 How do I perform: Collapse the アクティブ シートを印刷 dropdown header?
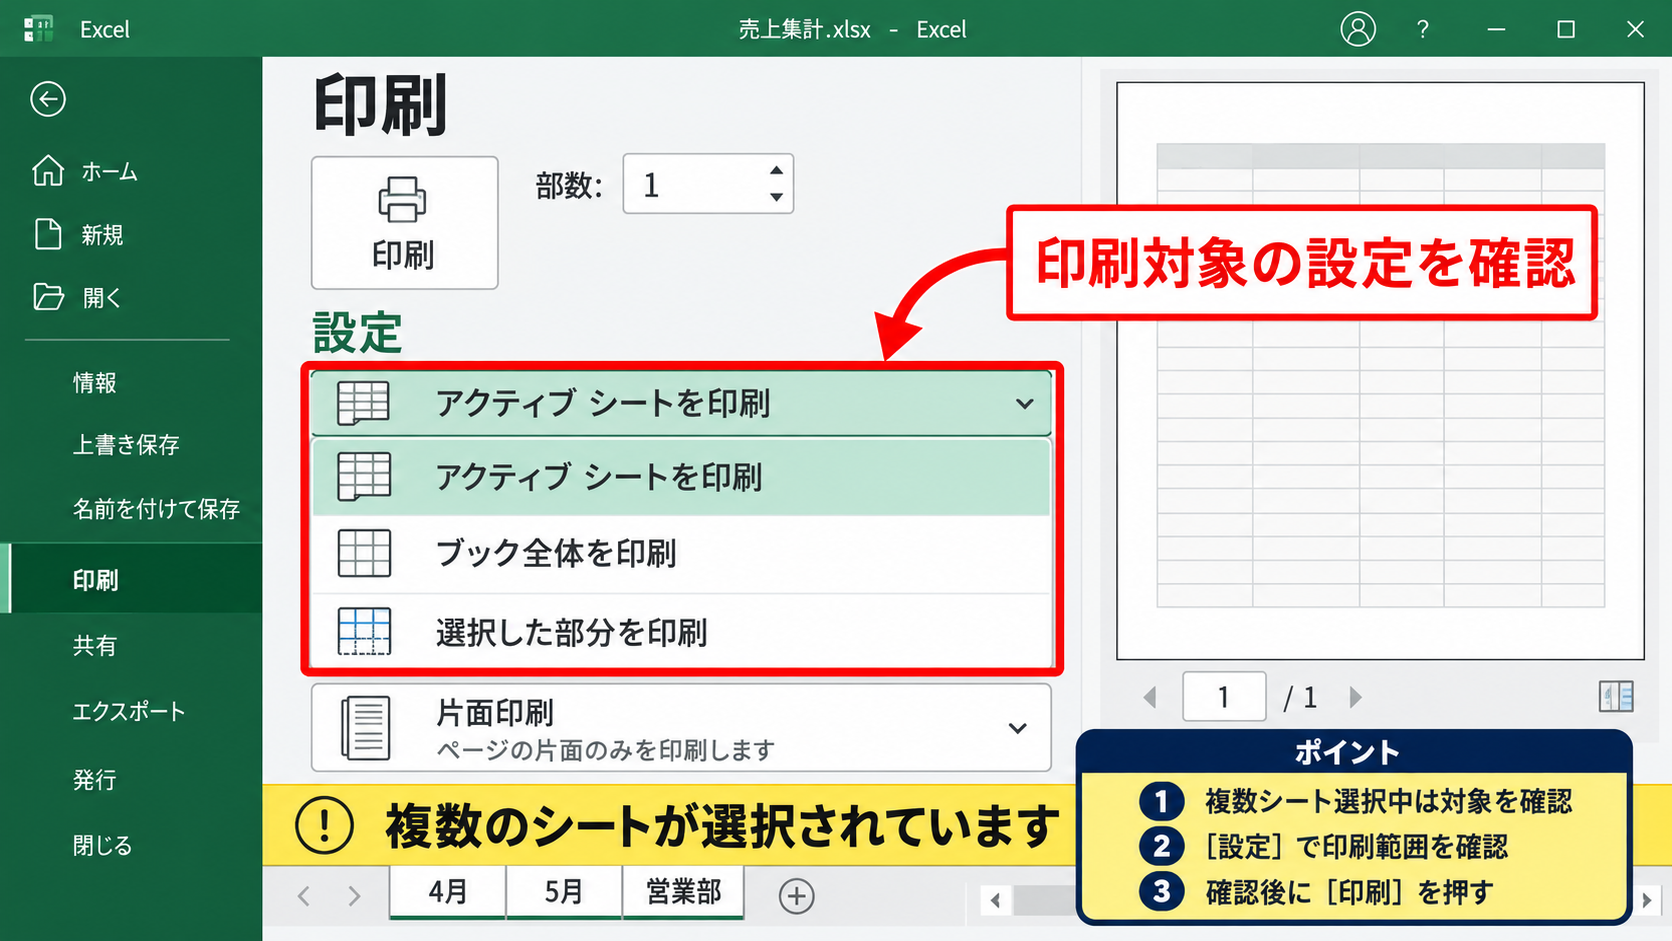681,403
